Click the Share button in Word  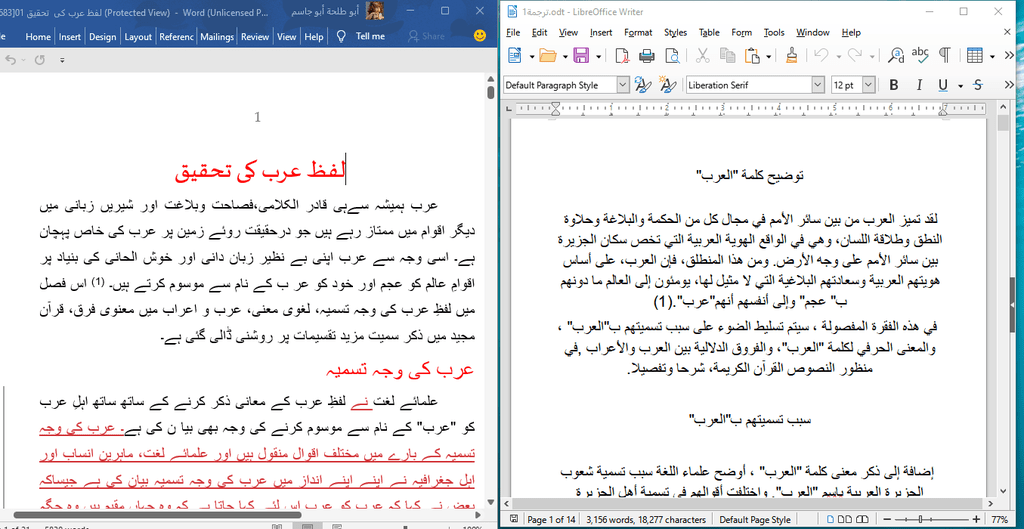[x=426, y=37]
